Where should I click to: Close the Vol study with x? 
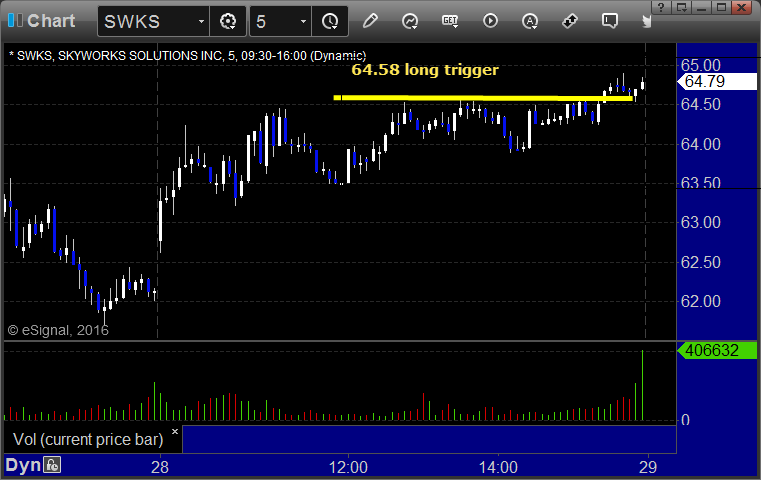click(175, 431)
